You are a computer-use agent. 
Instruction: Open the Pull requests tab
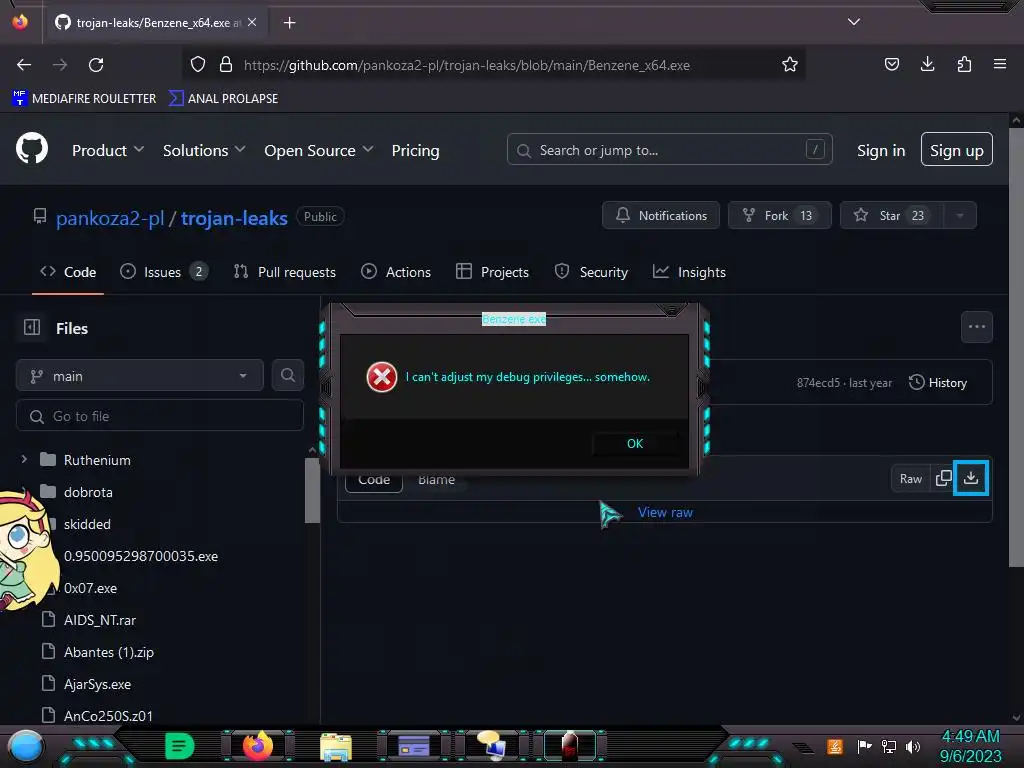pyautogui.click(x=285, y=272)
